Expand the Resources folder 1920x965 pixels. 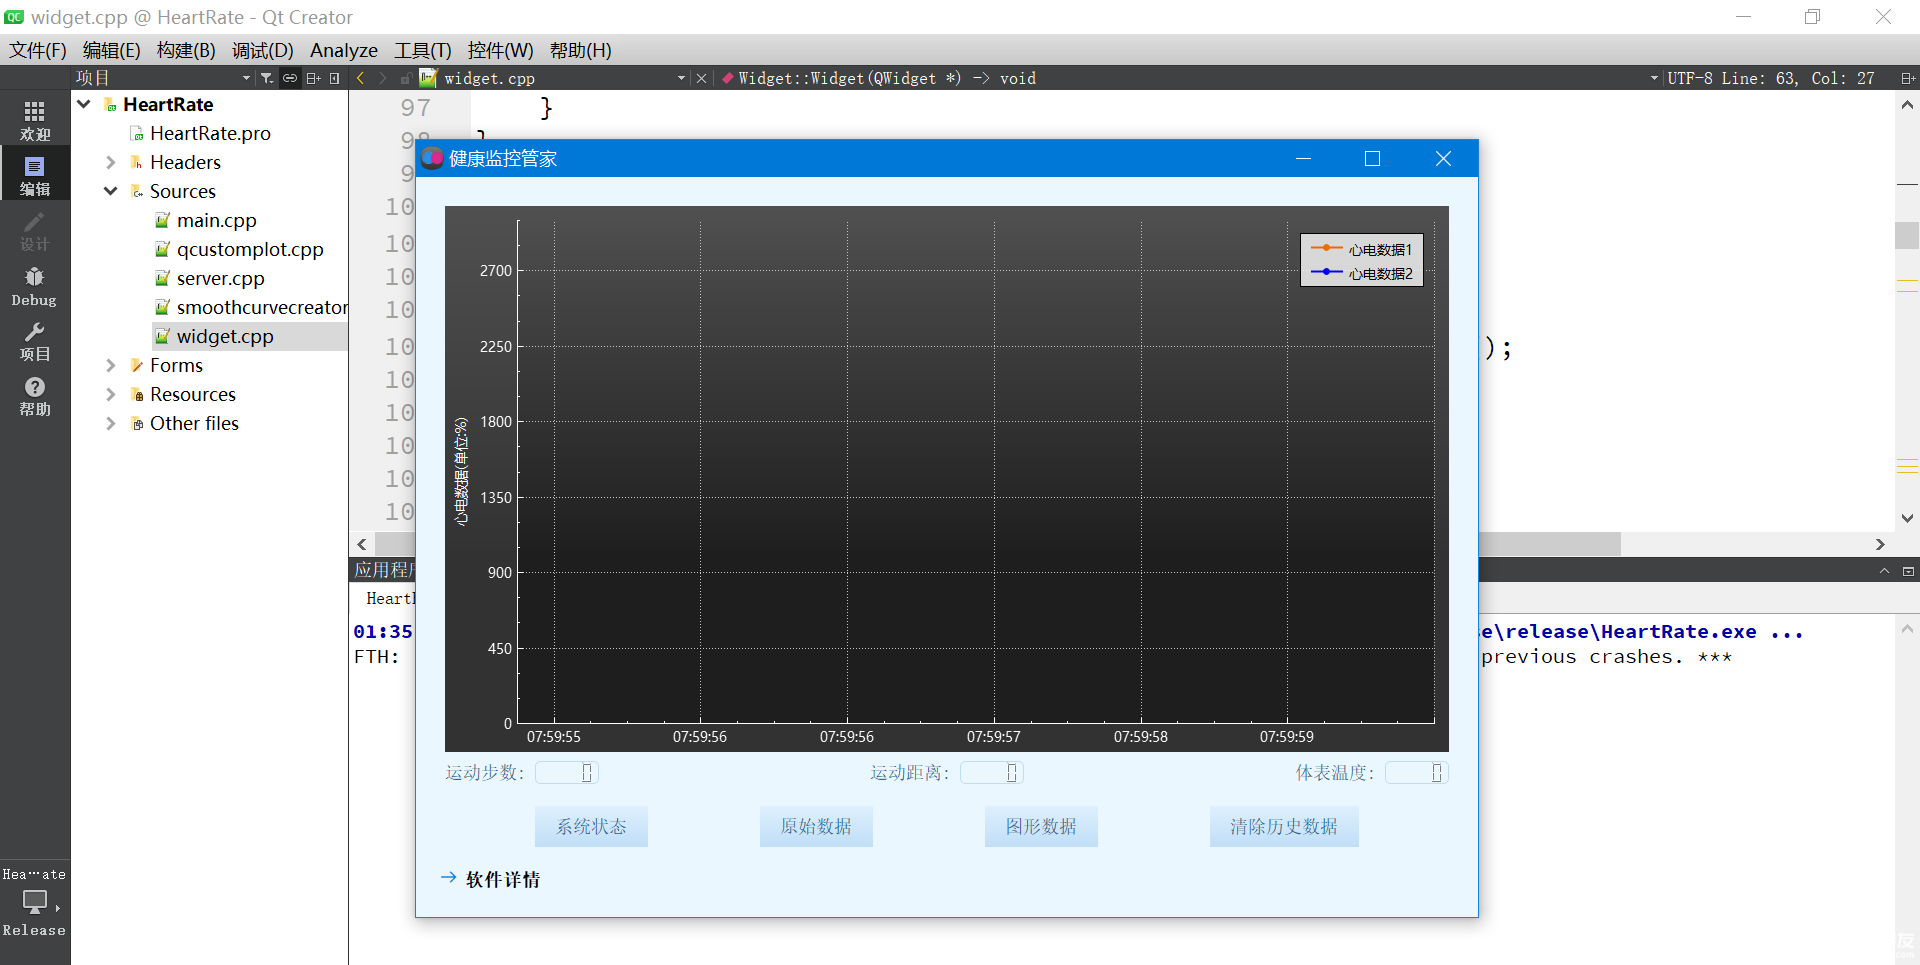pyautogui.click(x=111, y=394)
